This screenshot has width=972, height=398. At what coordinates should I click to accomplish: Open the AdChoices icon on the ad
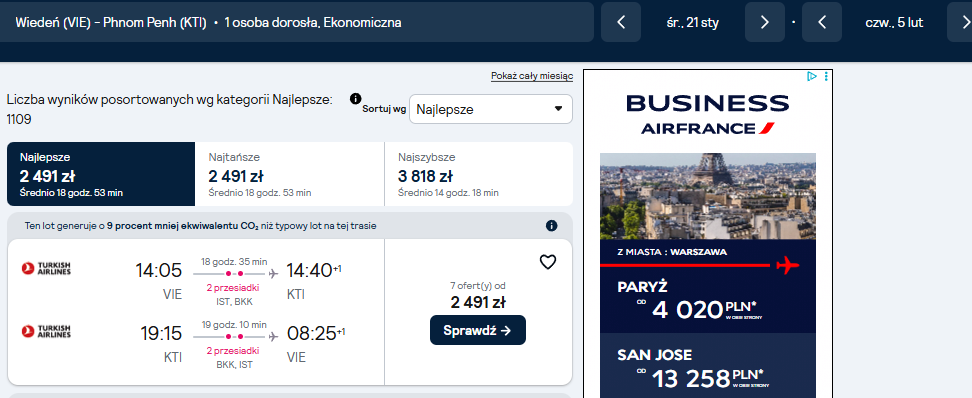[812, 76]
